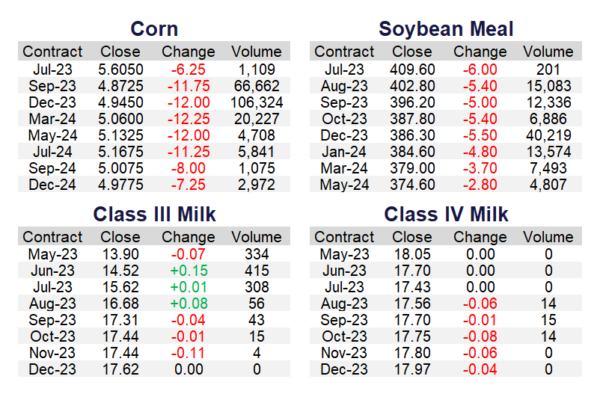Screen dimensions: 600x394
Task: Select the Corn Dec-23 contract row label
Action: point(52,103)
